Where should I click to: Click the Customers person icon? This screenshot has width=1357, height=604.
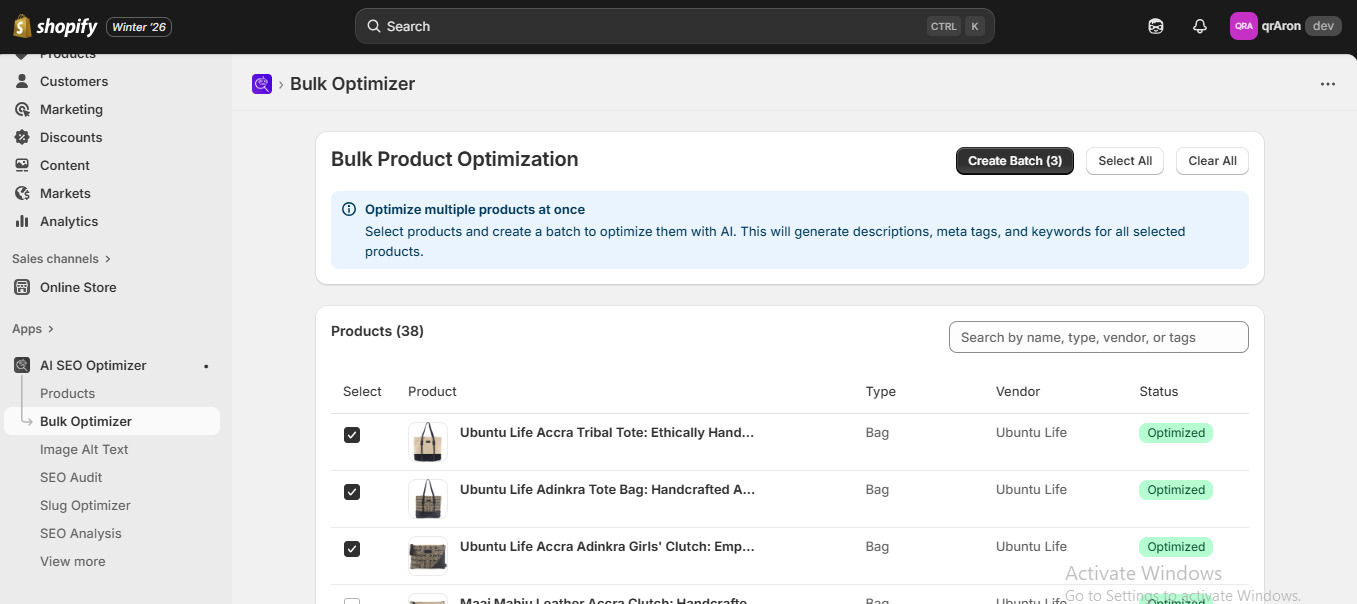coord(22,81)
